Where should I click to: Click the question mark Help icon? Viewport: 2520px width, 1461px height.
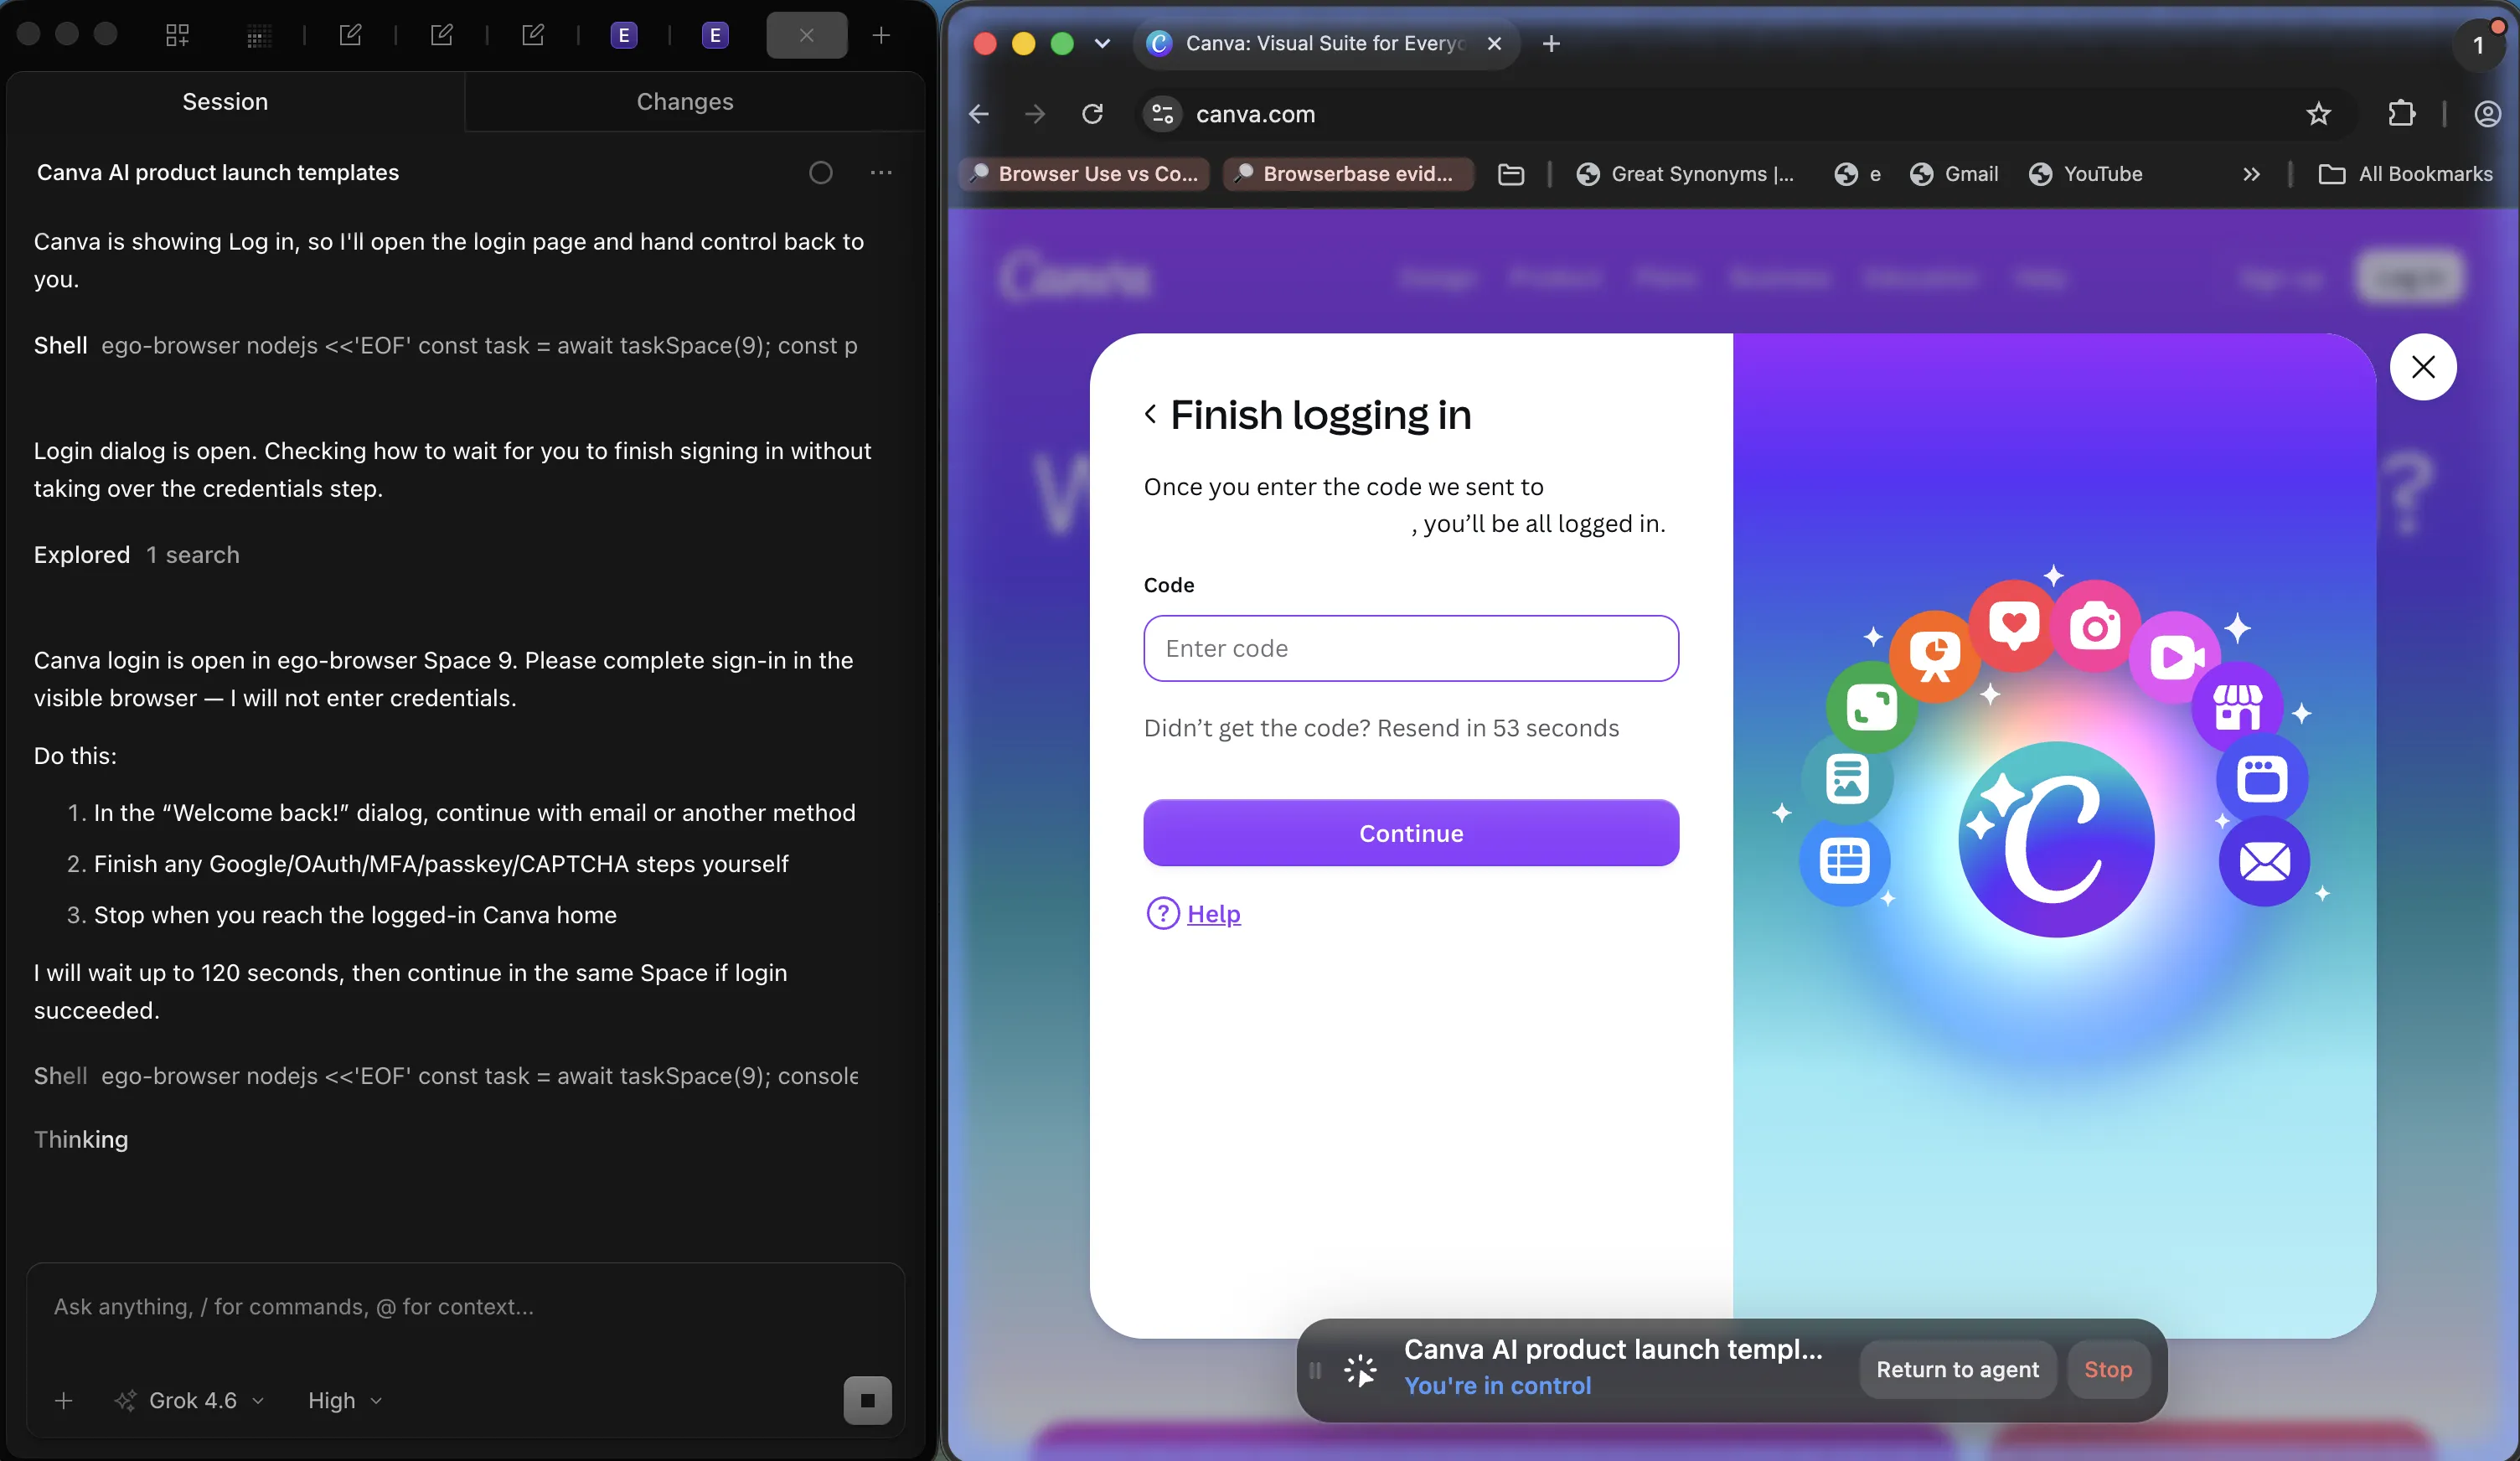(1162, 913)
